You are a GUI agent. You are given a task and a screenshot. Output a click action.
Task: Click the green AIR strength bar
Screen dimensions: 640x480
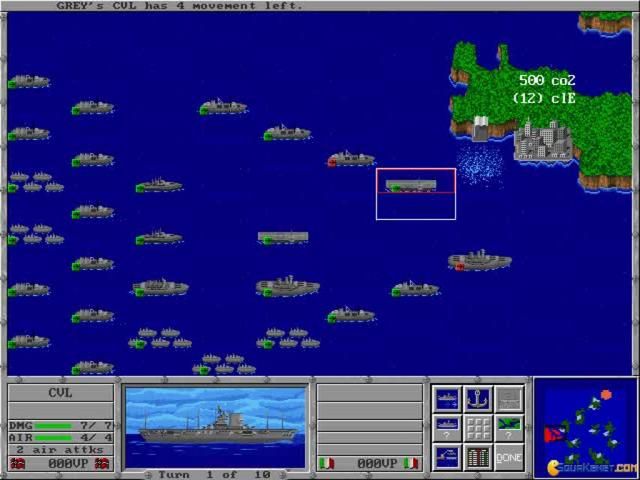point(53,438)
